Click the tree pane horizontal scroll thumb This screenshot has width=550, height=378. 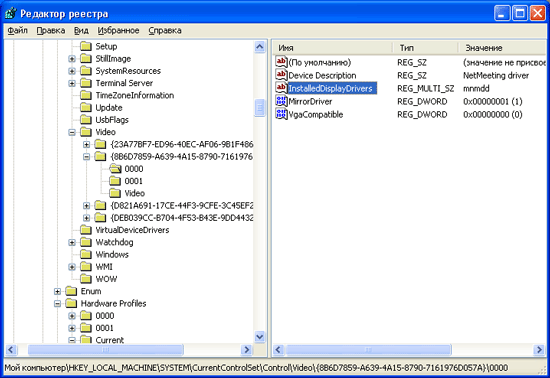(106, 350)
